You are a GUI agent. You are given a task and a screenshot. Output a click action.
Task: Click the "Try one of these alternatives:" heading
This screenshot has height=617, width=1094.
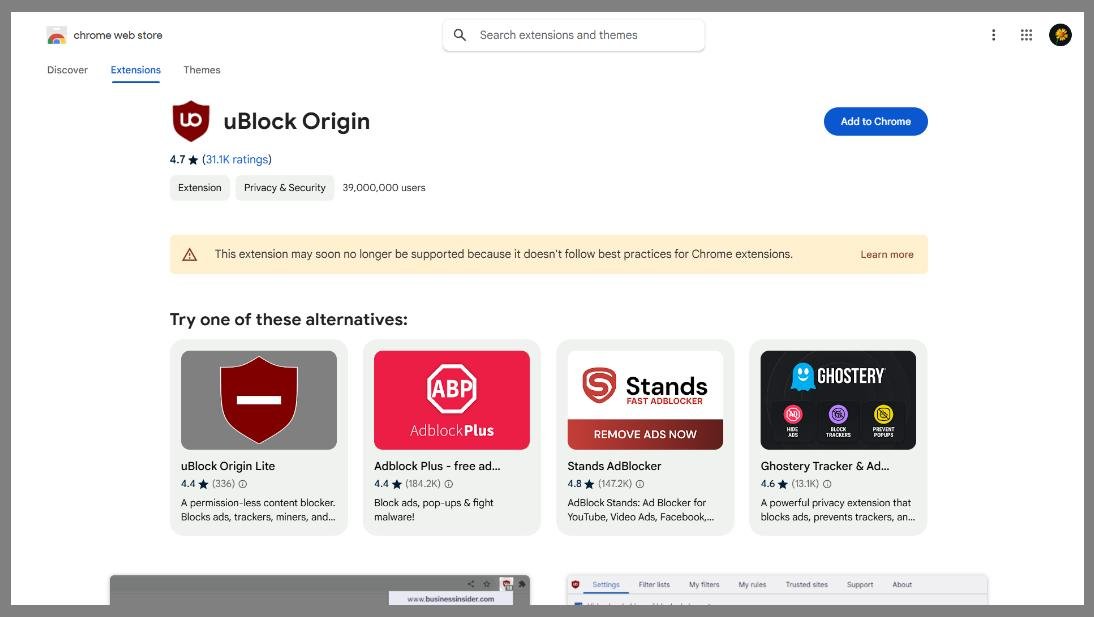click(x=289, y=320)
